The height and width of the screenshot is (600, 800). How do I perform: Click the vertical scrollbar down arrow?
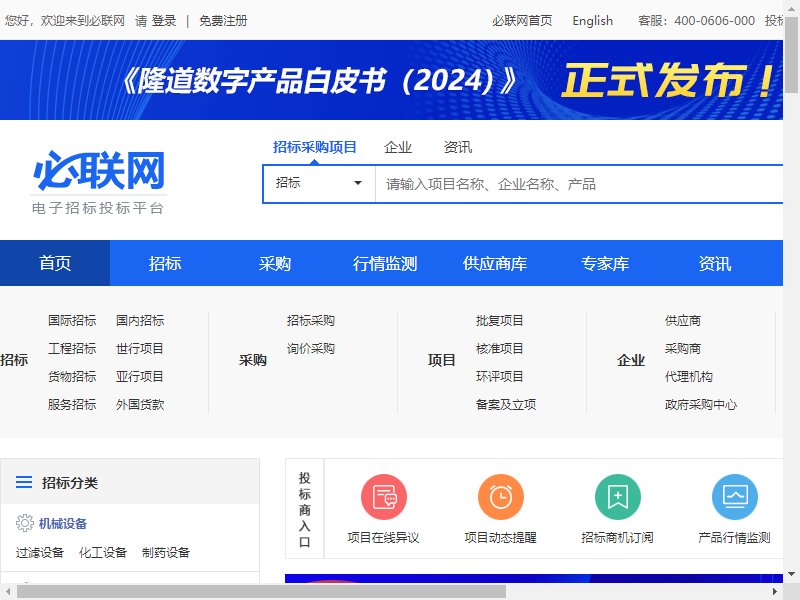pos(791,574)
